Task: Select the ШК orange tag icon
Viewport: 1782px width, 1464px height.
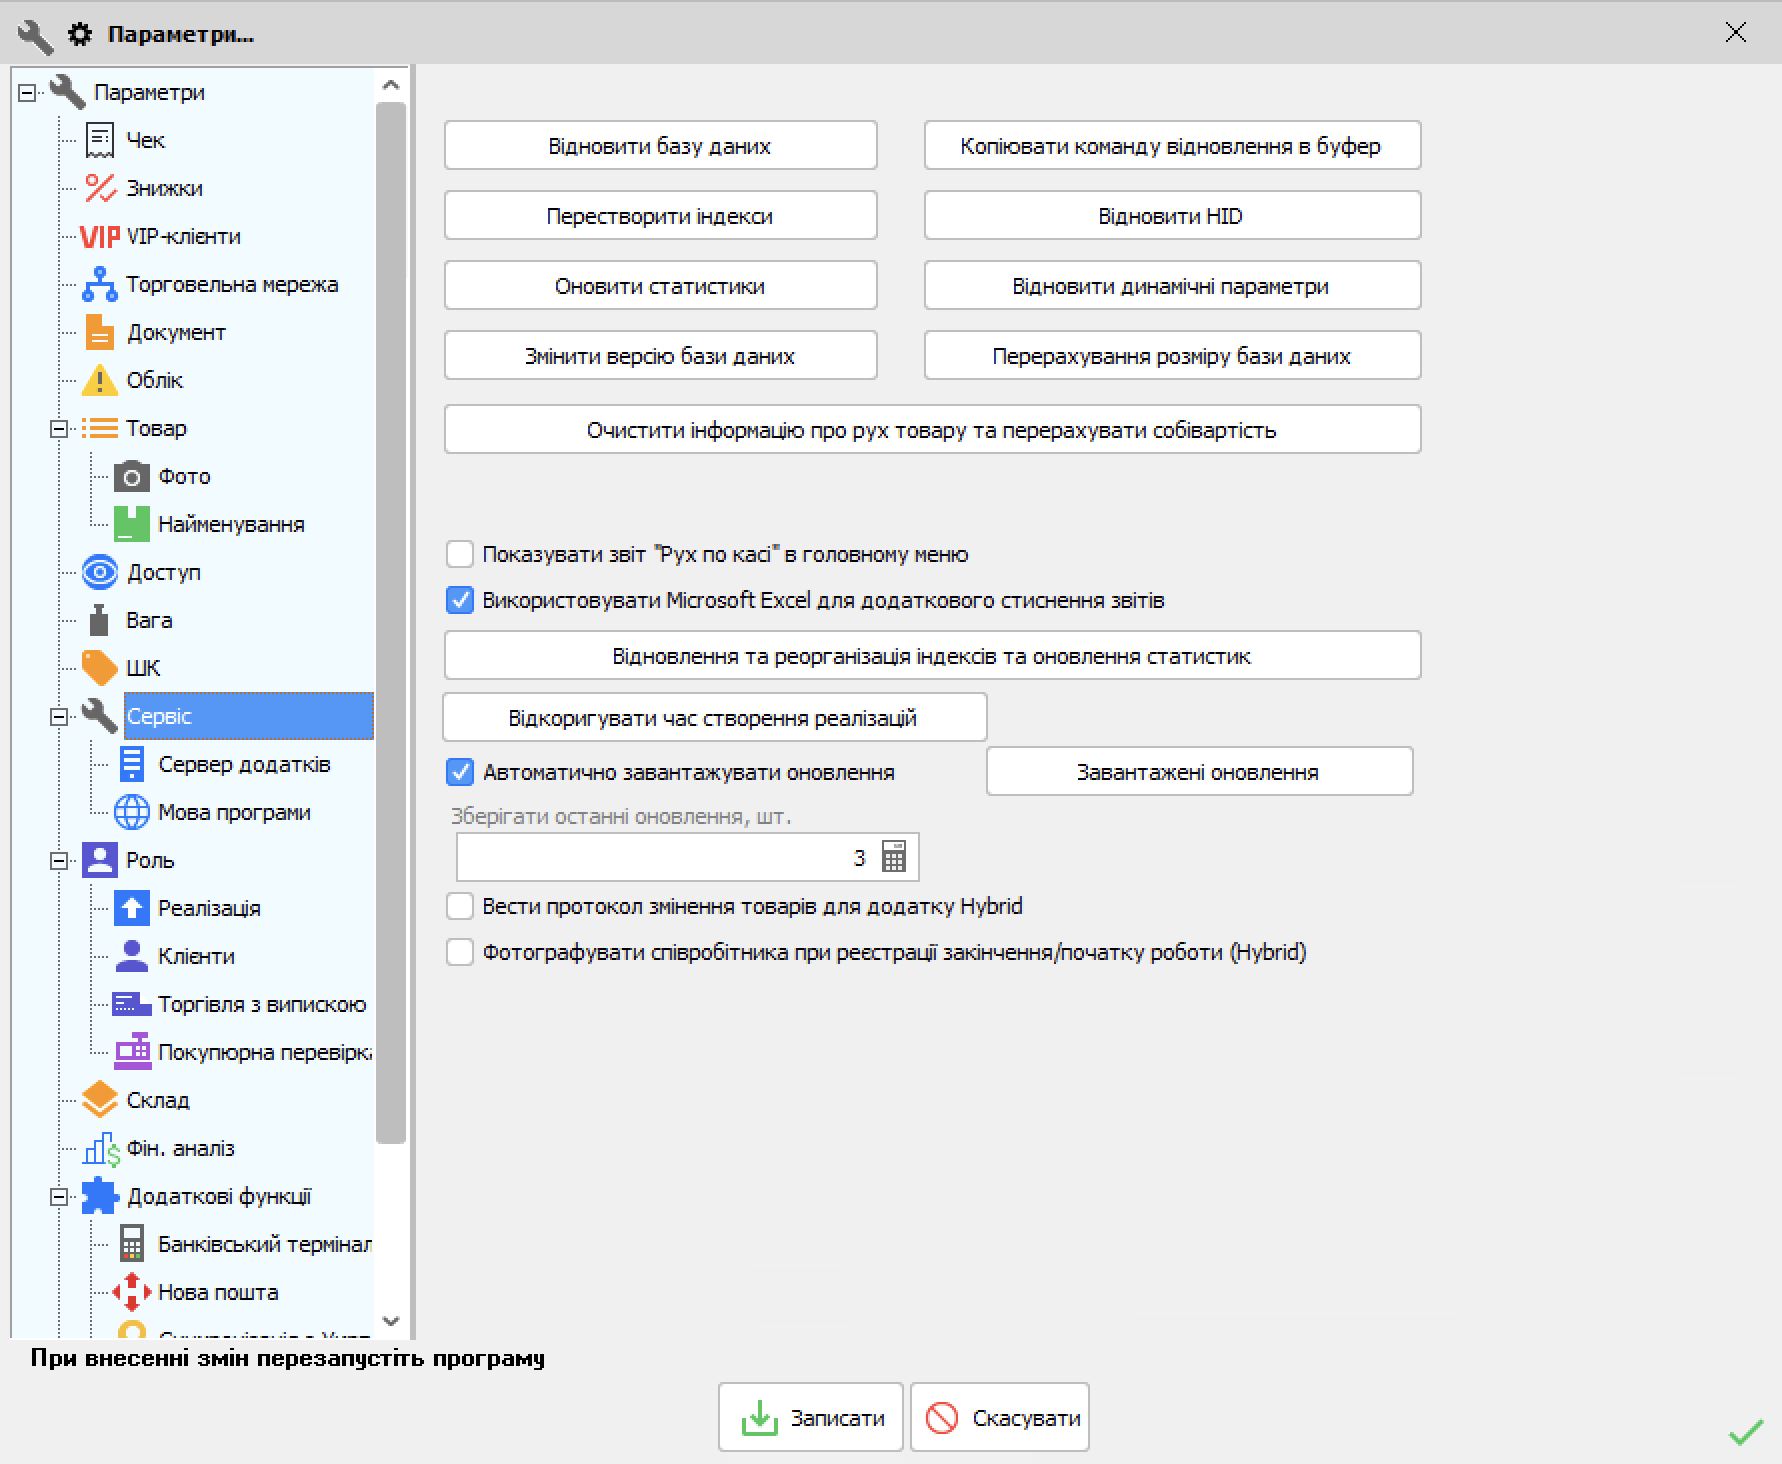Action: click(x=99, y=668)
